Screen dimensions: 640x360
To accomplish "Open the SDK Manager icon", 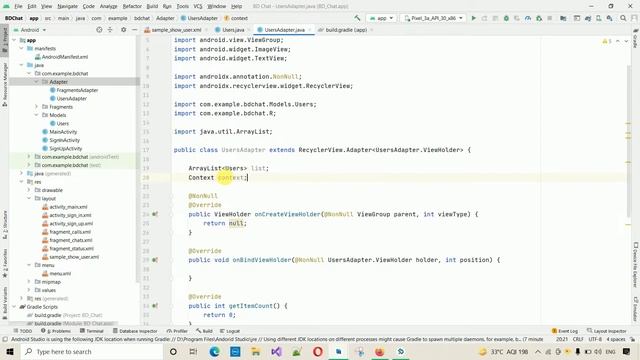I will pos(609,18).
